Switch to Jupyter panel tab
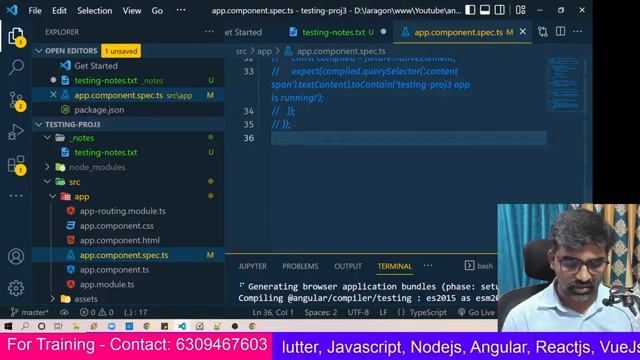 [x=252, y=266]
